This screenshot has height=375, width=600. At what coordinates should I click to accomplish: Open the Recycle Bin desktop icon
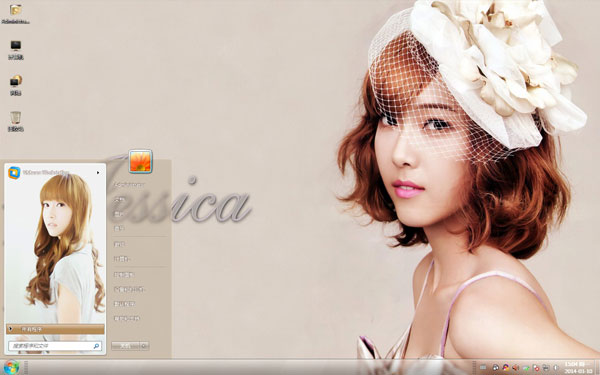pos(15,121)
